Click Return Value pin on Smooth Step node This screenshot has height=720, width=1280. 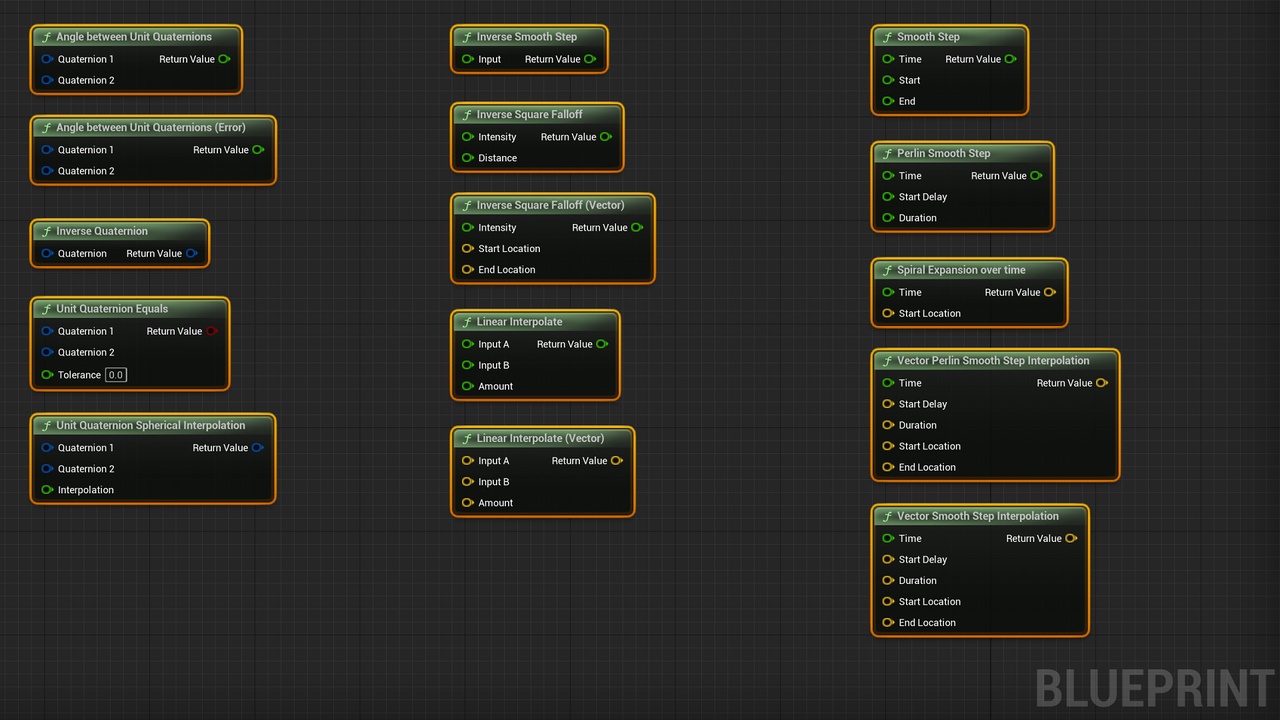[1010, 59]
